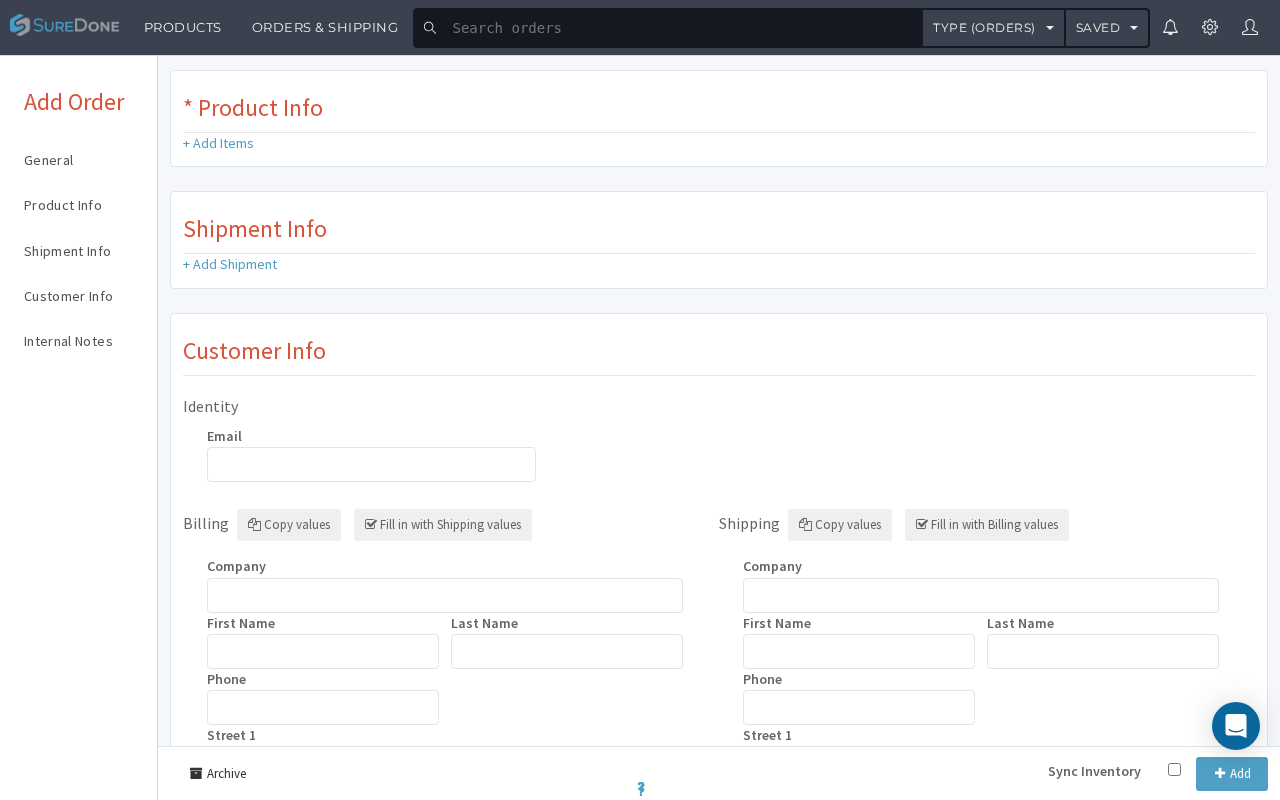The height and width of the screenshot is (800, 1280).
Task: Open the Products menu
Action: point(182,27)
